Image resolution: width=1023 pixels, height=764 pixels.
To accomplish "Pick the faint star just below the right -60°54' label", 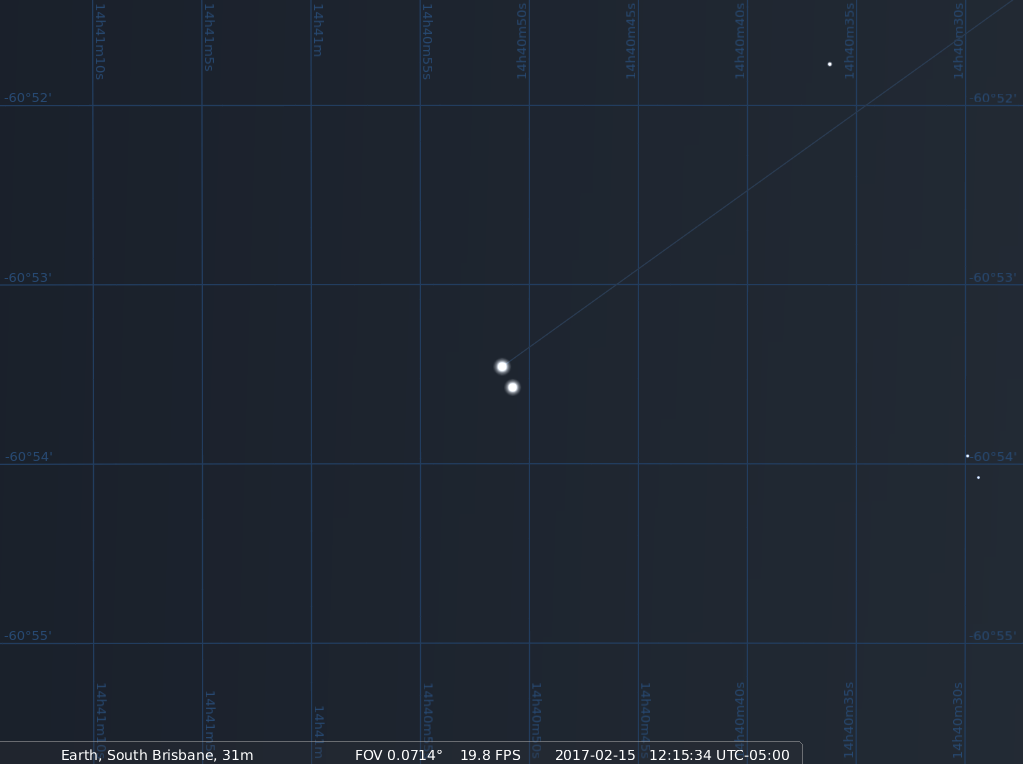I will point(978,478).
